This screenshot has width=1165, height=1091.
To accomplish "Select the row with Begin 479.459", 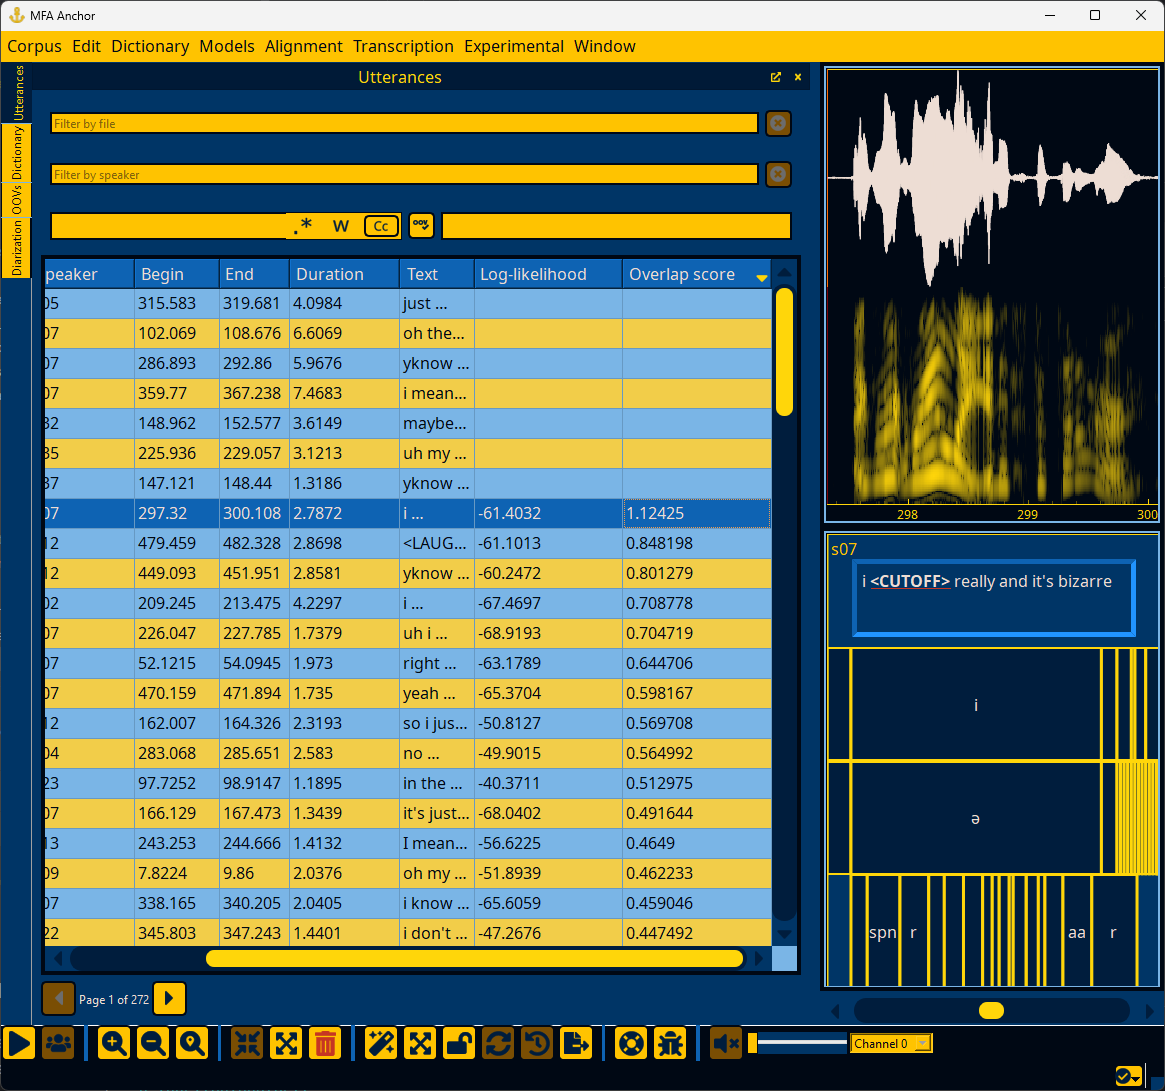I will point(407,543).
